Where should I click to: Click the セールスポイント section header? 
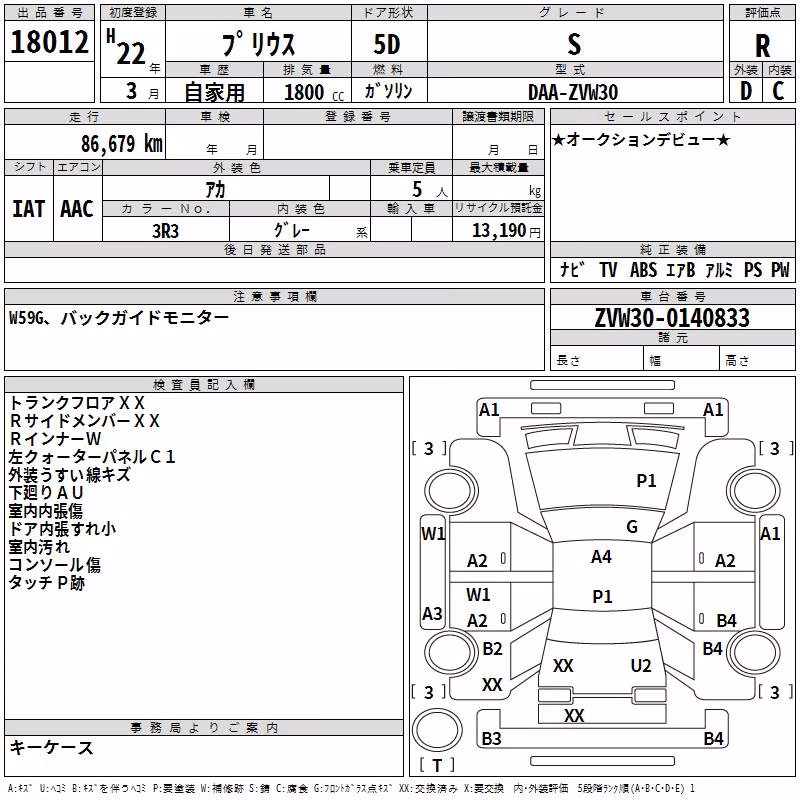tap(672, 117)
